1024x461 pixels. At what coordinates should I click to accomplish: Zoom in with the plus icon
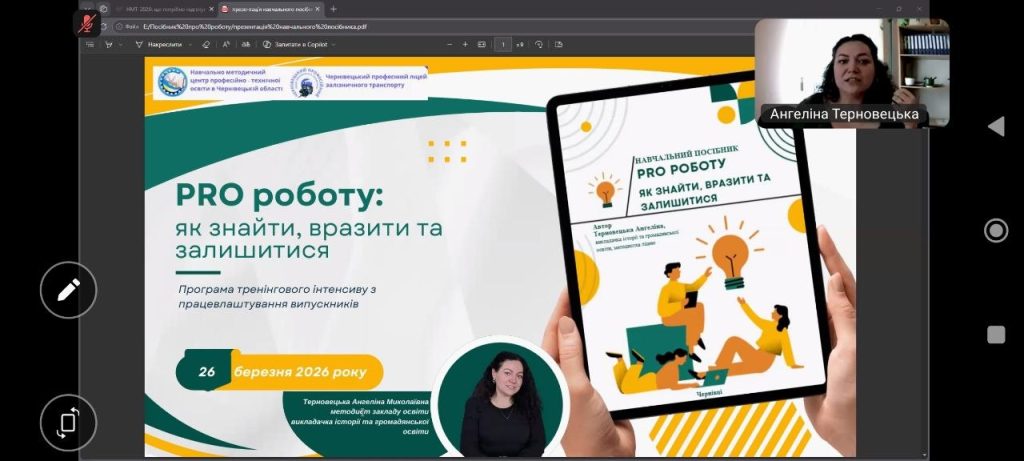(465, 44)
